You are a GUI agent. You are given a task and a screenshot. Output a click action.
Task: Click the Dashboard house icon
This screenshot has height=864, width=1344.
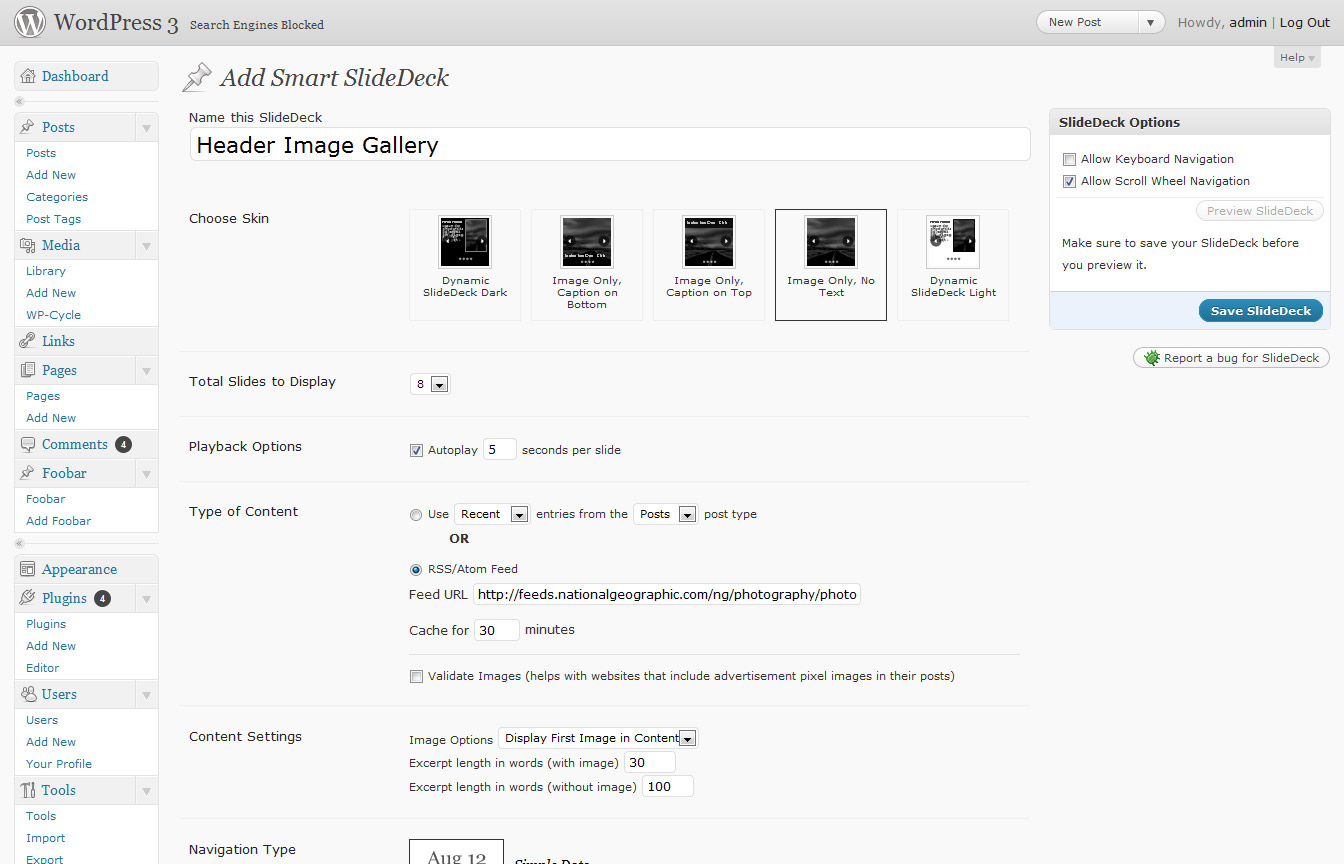point(28,76)
